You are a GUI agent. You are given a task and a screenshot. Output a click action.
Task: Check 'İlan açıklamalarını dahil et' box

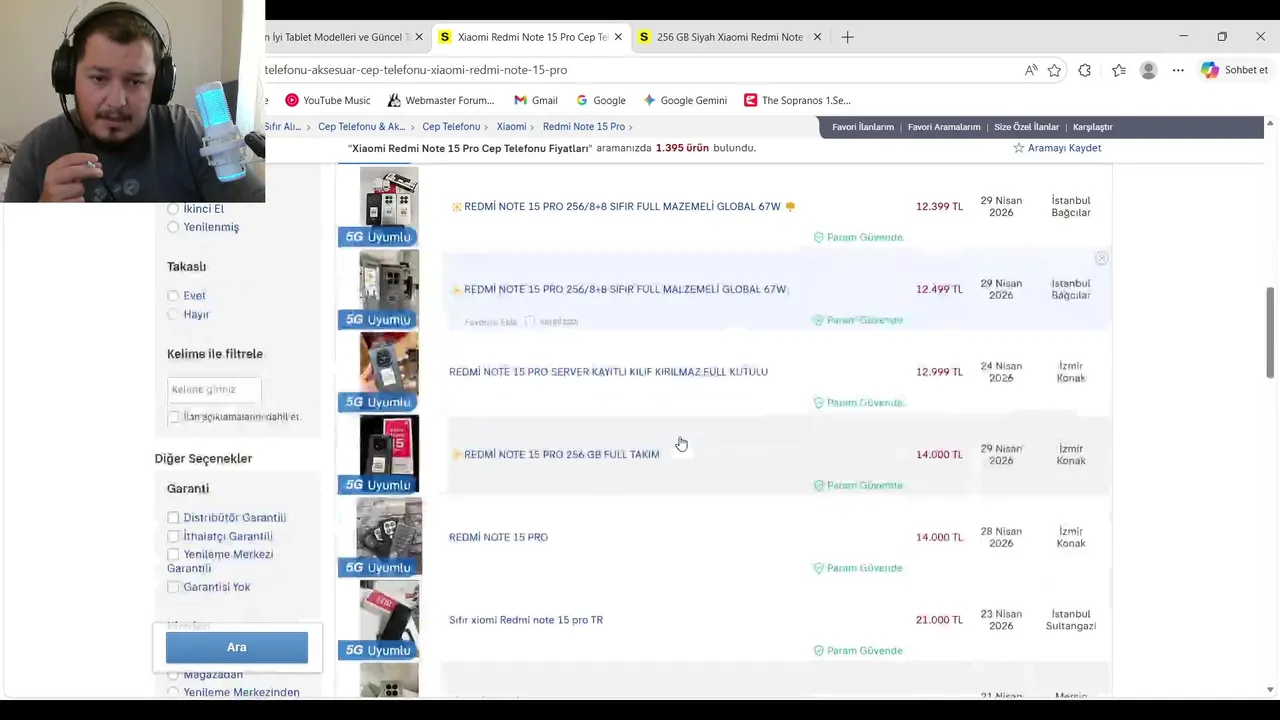point(173,417)
